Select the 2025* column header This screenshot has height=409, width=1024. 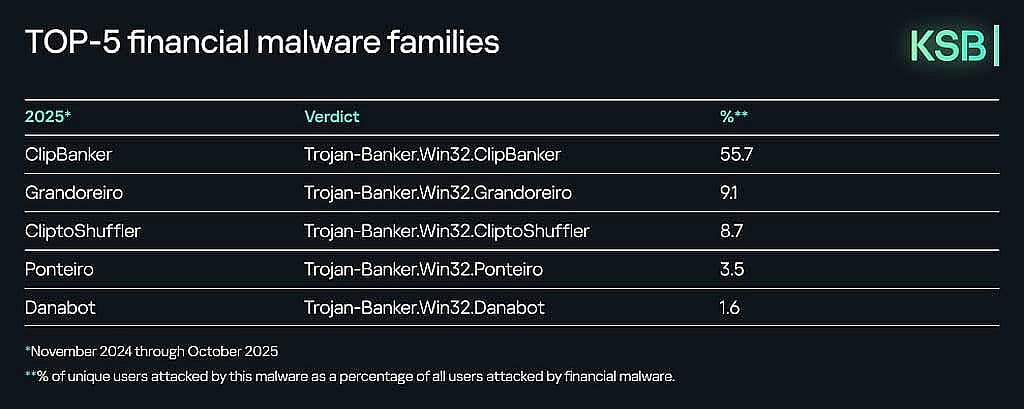click(x=48, y=117)
